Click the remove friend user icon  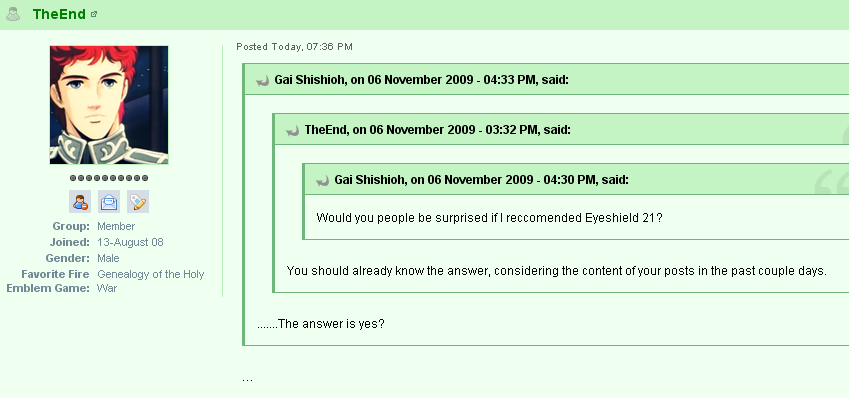[80, 201]
